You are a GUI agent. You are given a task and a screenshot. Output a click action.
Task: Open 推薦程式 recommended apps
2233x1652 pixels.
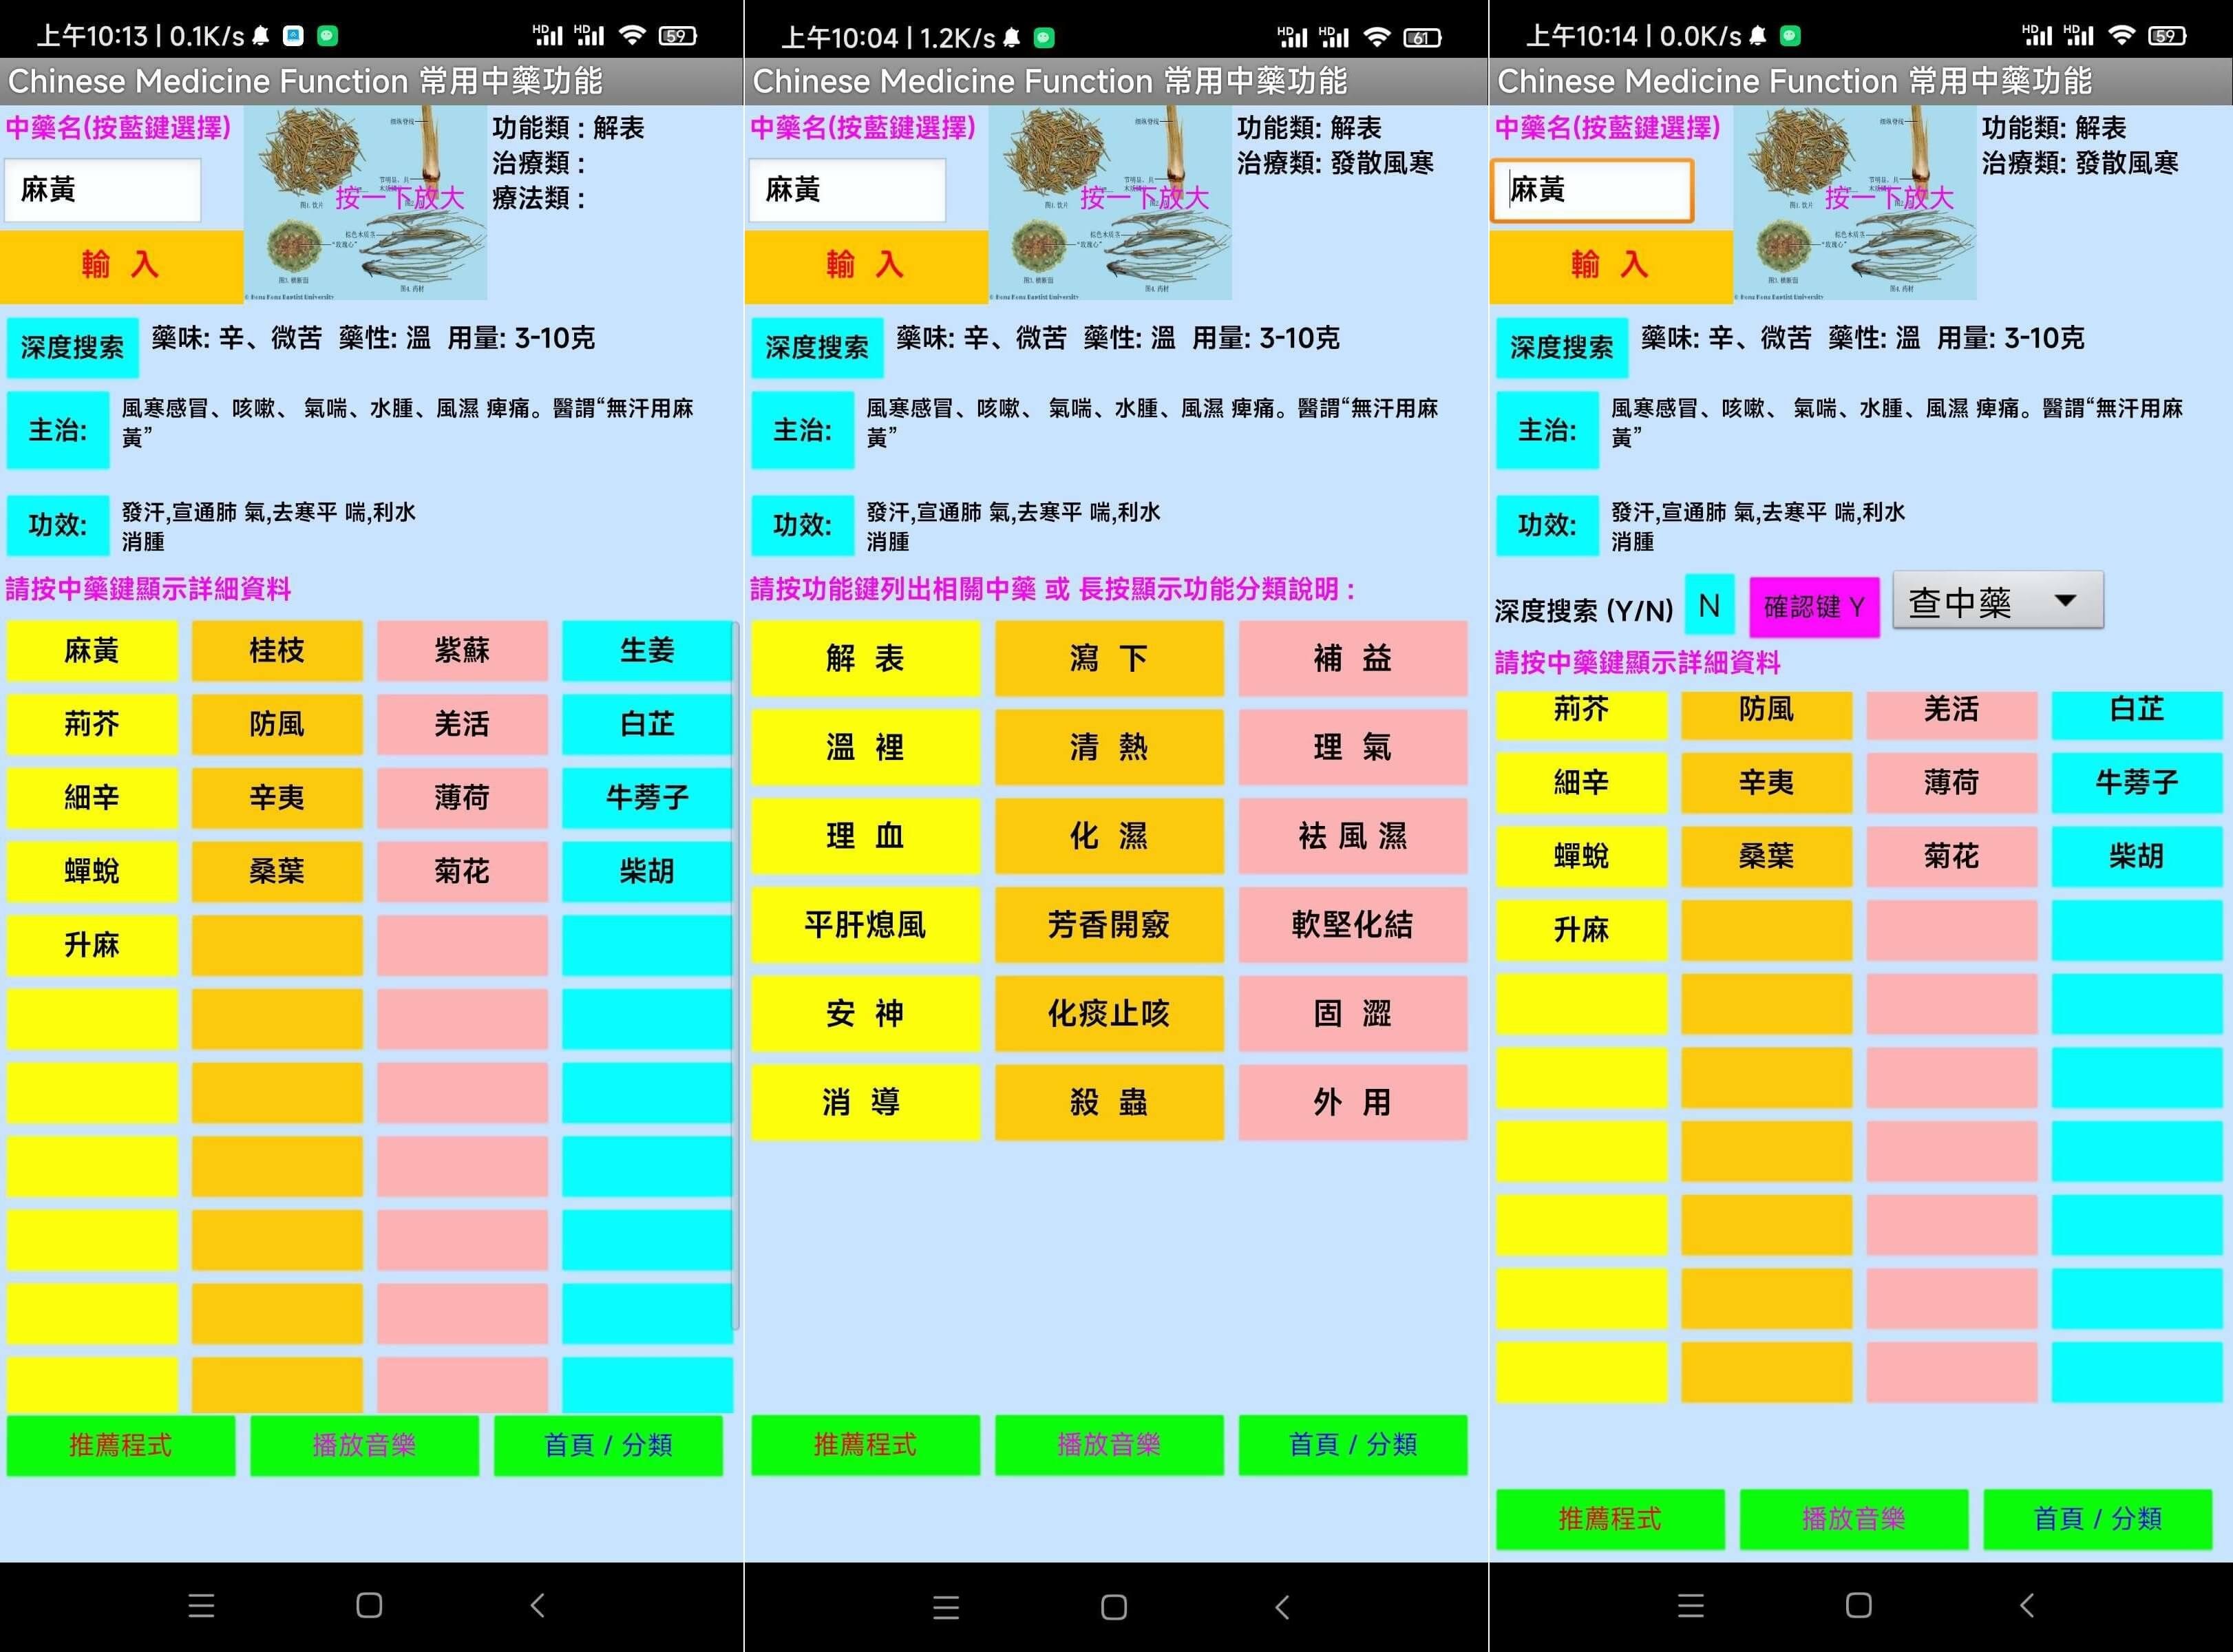(121, 1445)
